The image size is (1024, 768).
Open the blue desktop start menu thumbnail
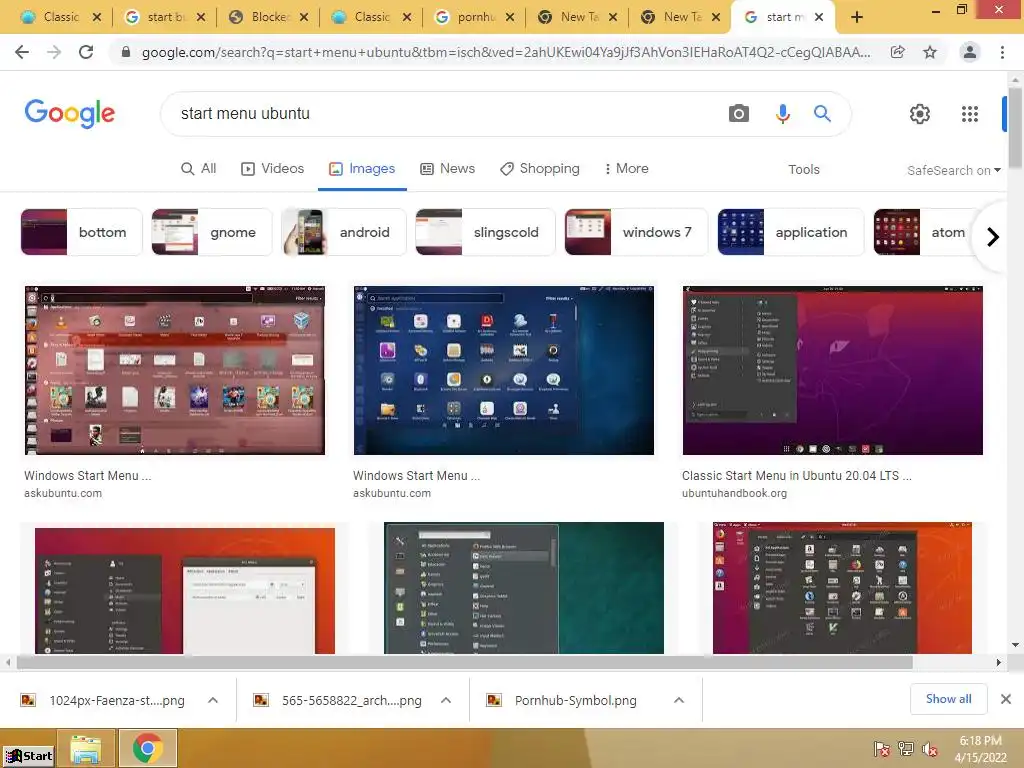tap(504, 370)
